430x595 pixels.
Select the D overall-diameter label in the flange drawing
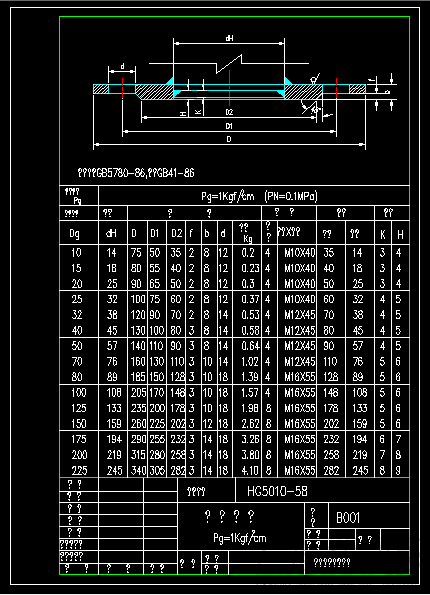229,140
